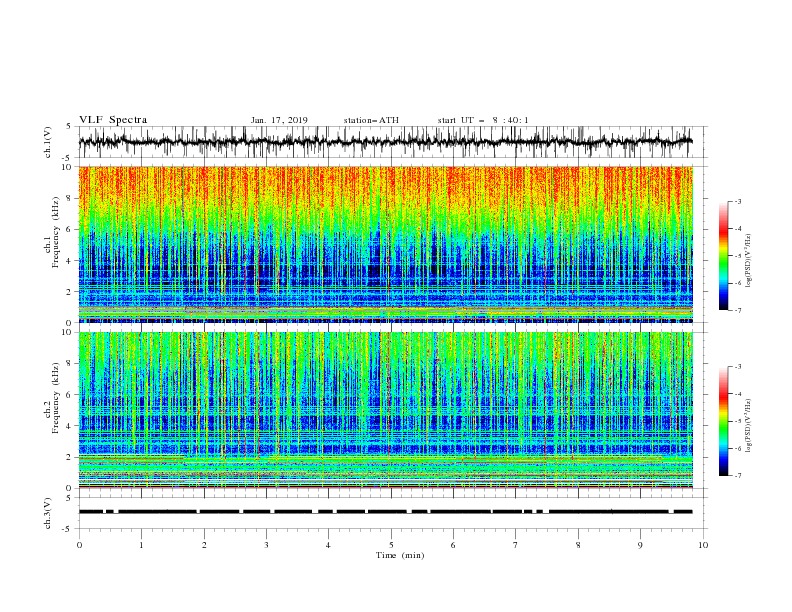792x612 pixels.
Task: Click the "start UT = 8 :40: 1" text
Action: click(x=483, y=120)
